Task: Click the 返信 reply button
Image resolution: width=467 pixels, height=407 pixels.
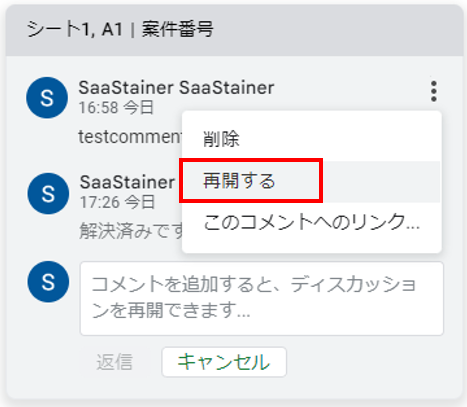Action: 115,362
